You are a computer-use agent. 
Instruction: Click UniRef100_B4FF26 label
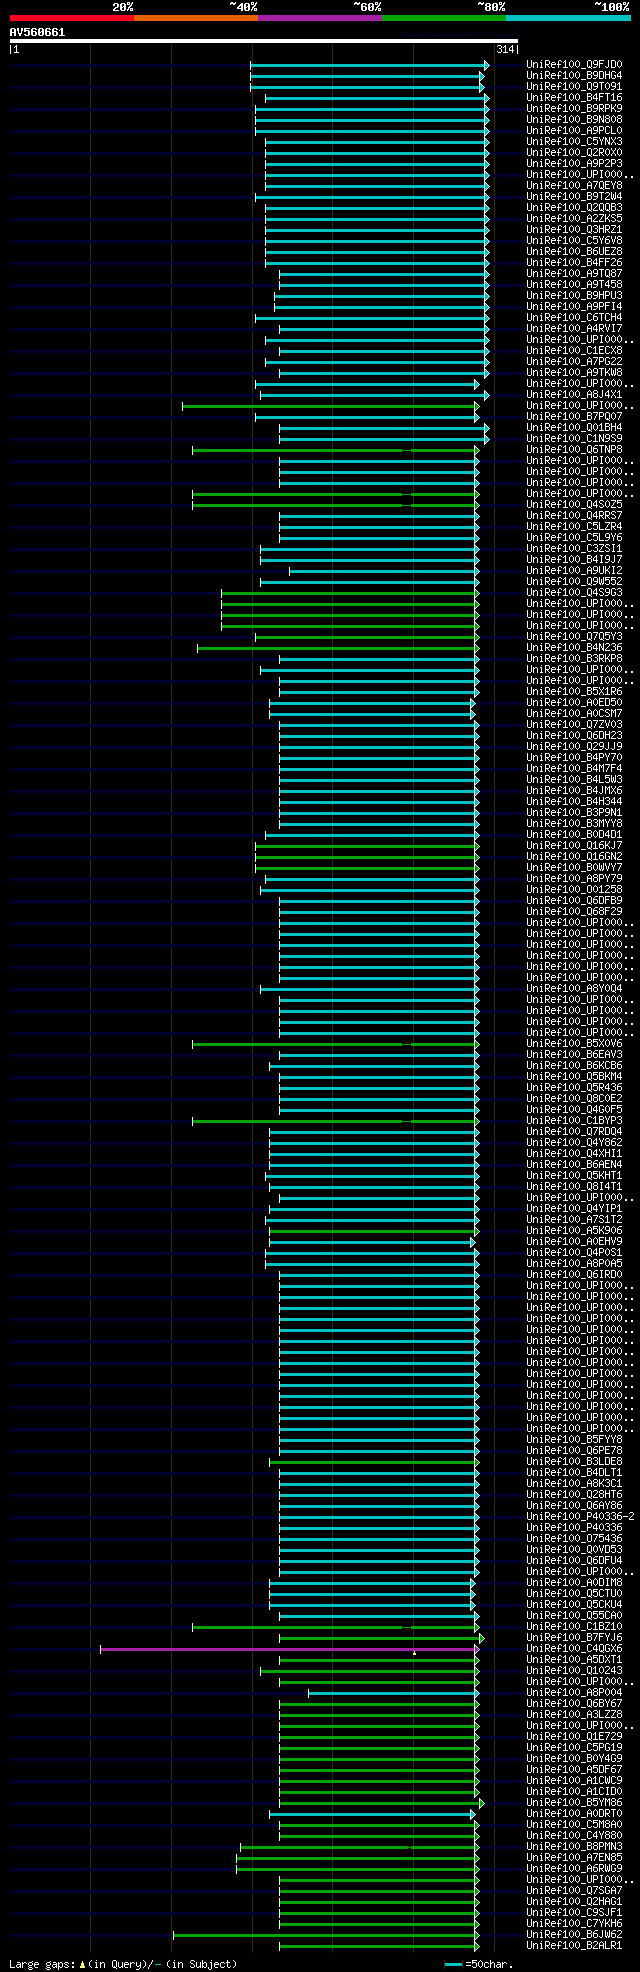tap(574, 262)
